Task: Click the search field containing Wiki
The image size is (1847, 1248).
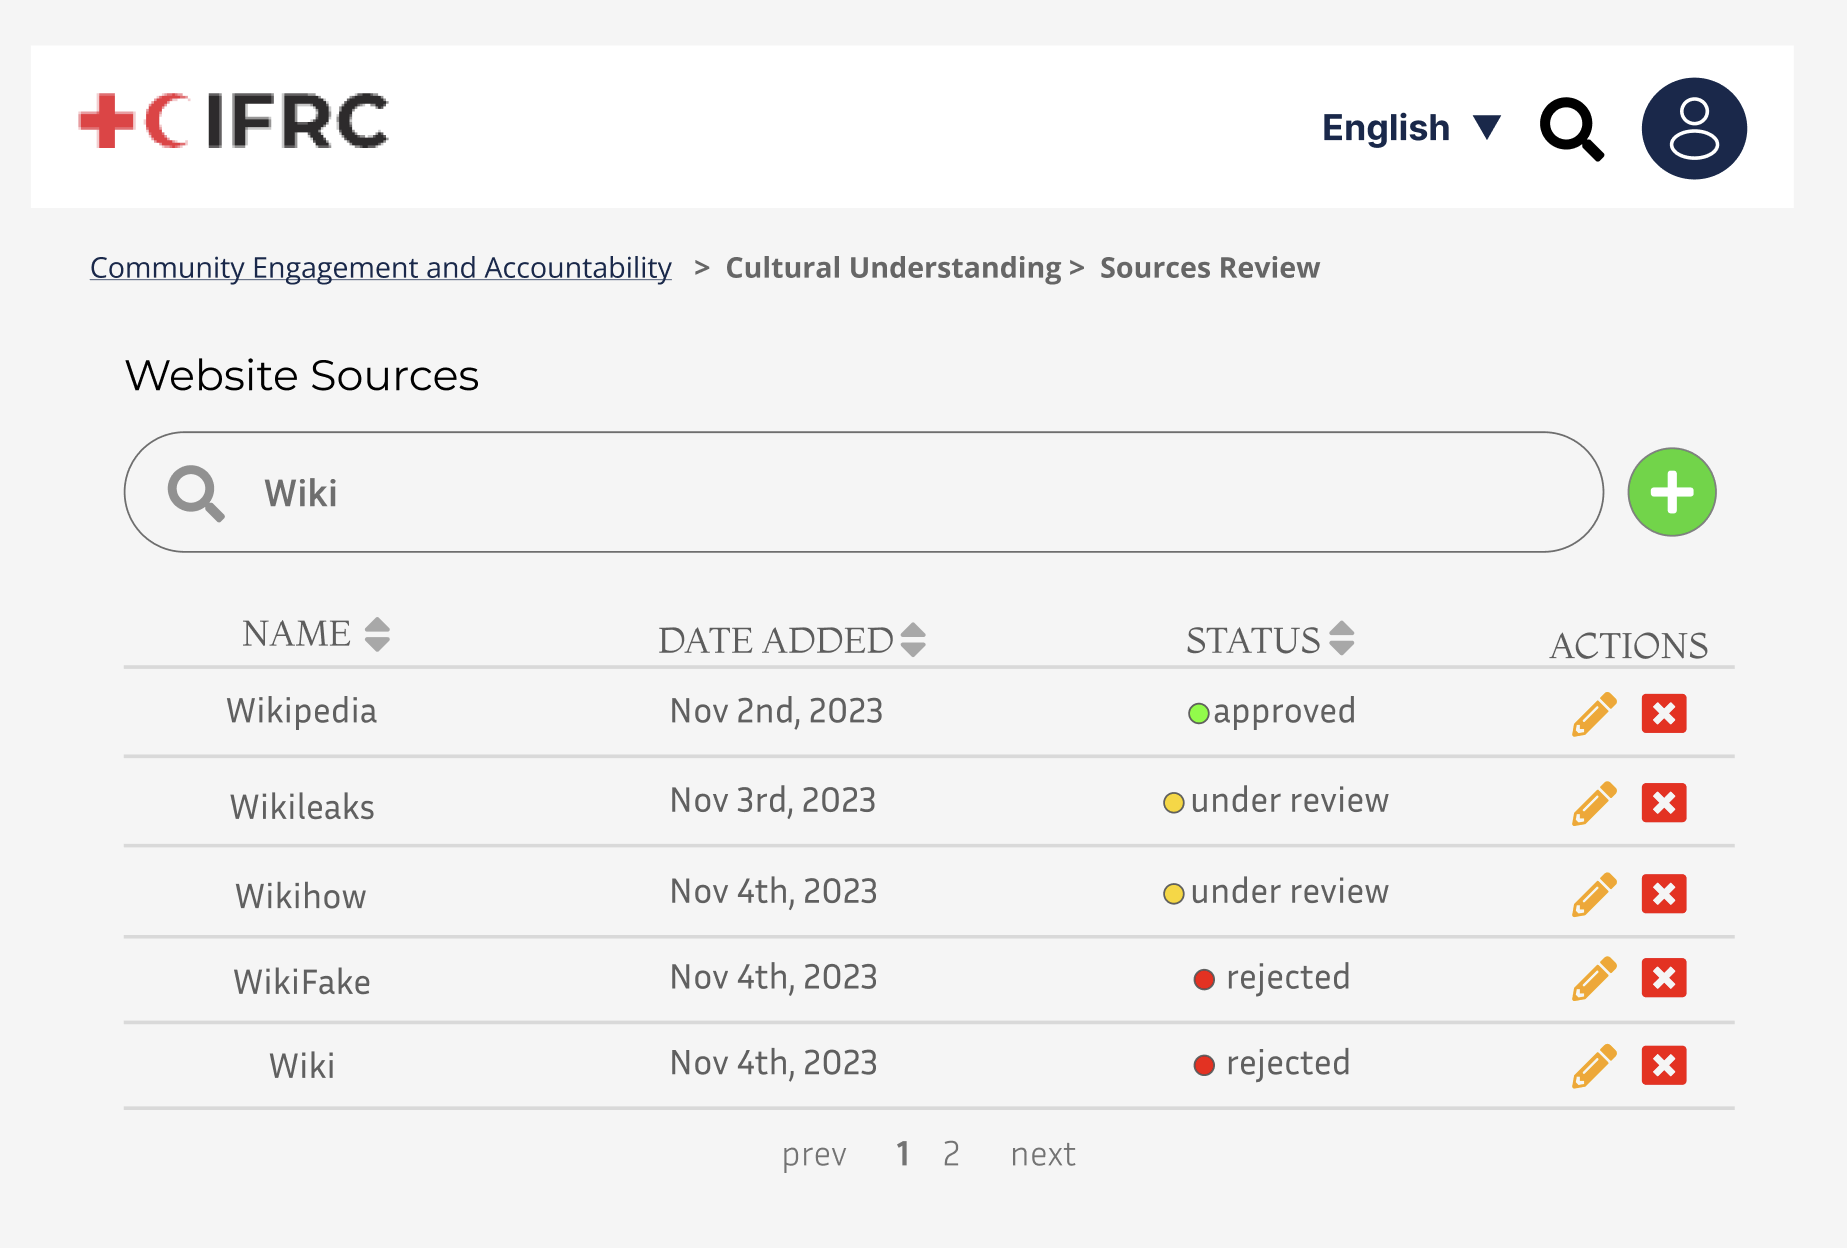Action: pyautogui.click(x=864, y=492)
